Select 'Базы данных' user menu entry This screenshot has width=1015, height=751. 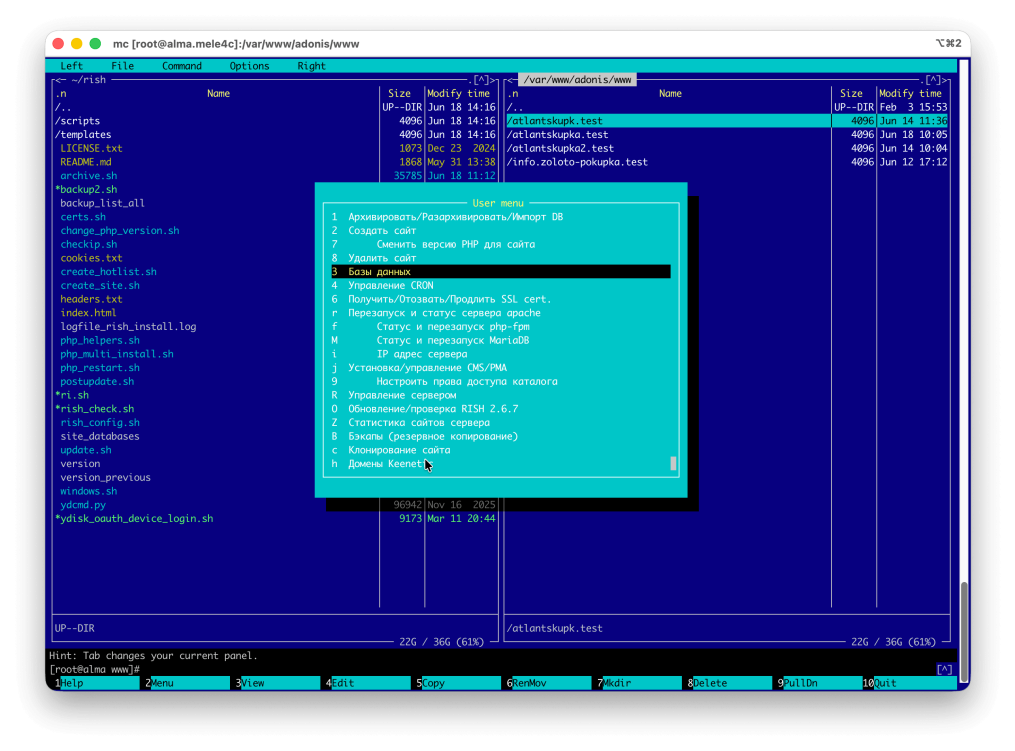coord(500,272)
